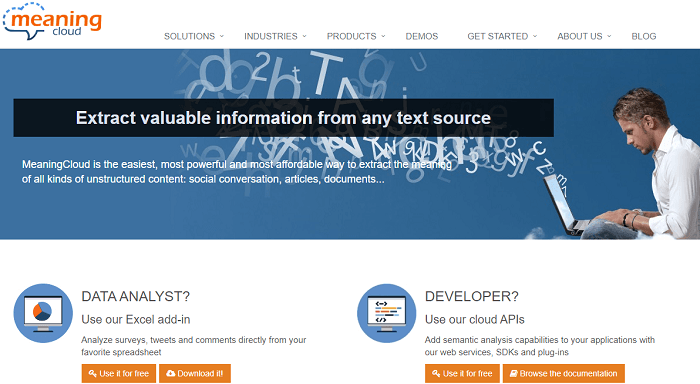Expand the About Us dropdown chevron
This screenshot has width=700, height=384.
(609, 36)
